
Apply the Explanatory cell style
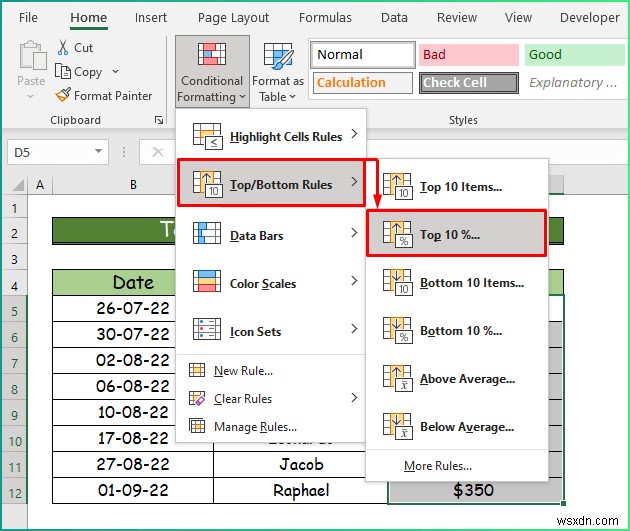tap(575, 83)
